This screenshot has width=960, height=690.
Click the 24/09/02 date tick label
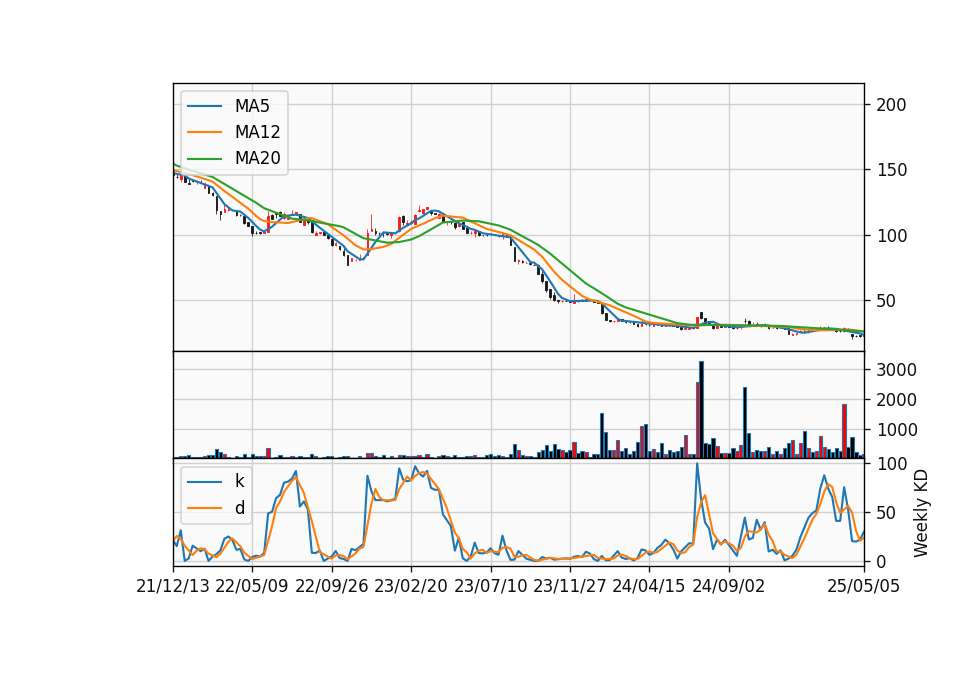(x=729, y=587)
